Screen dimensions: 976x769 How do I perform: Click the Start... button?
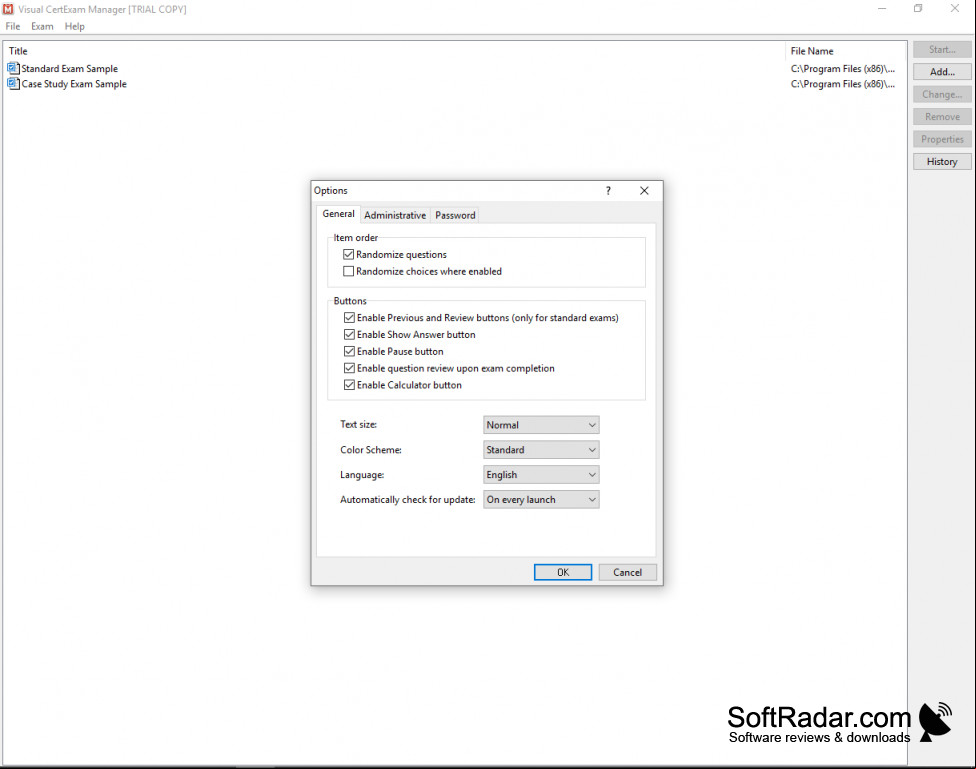(942, 49)
